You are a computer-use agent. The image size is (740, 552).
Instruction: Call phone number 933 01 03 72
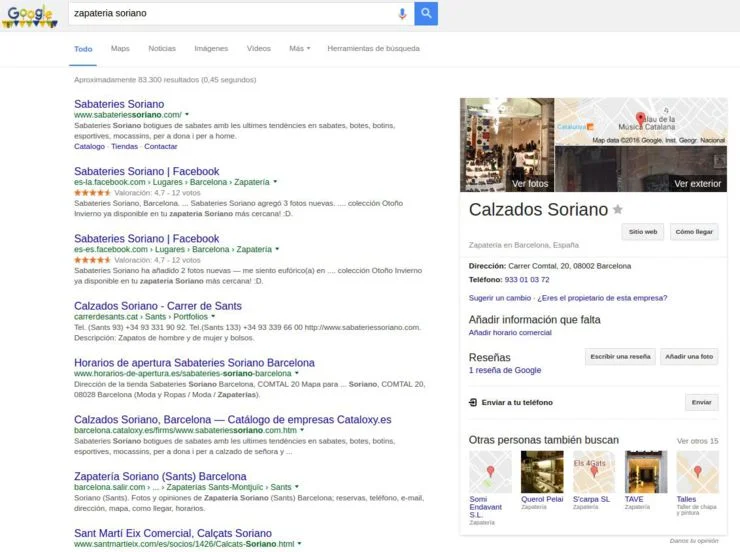click(527, 280)
